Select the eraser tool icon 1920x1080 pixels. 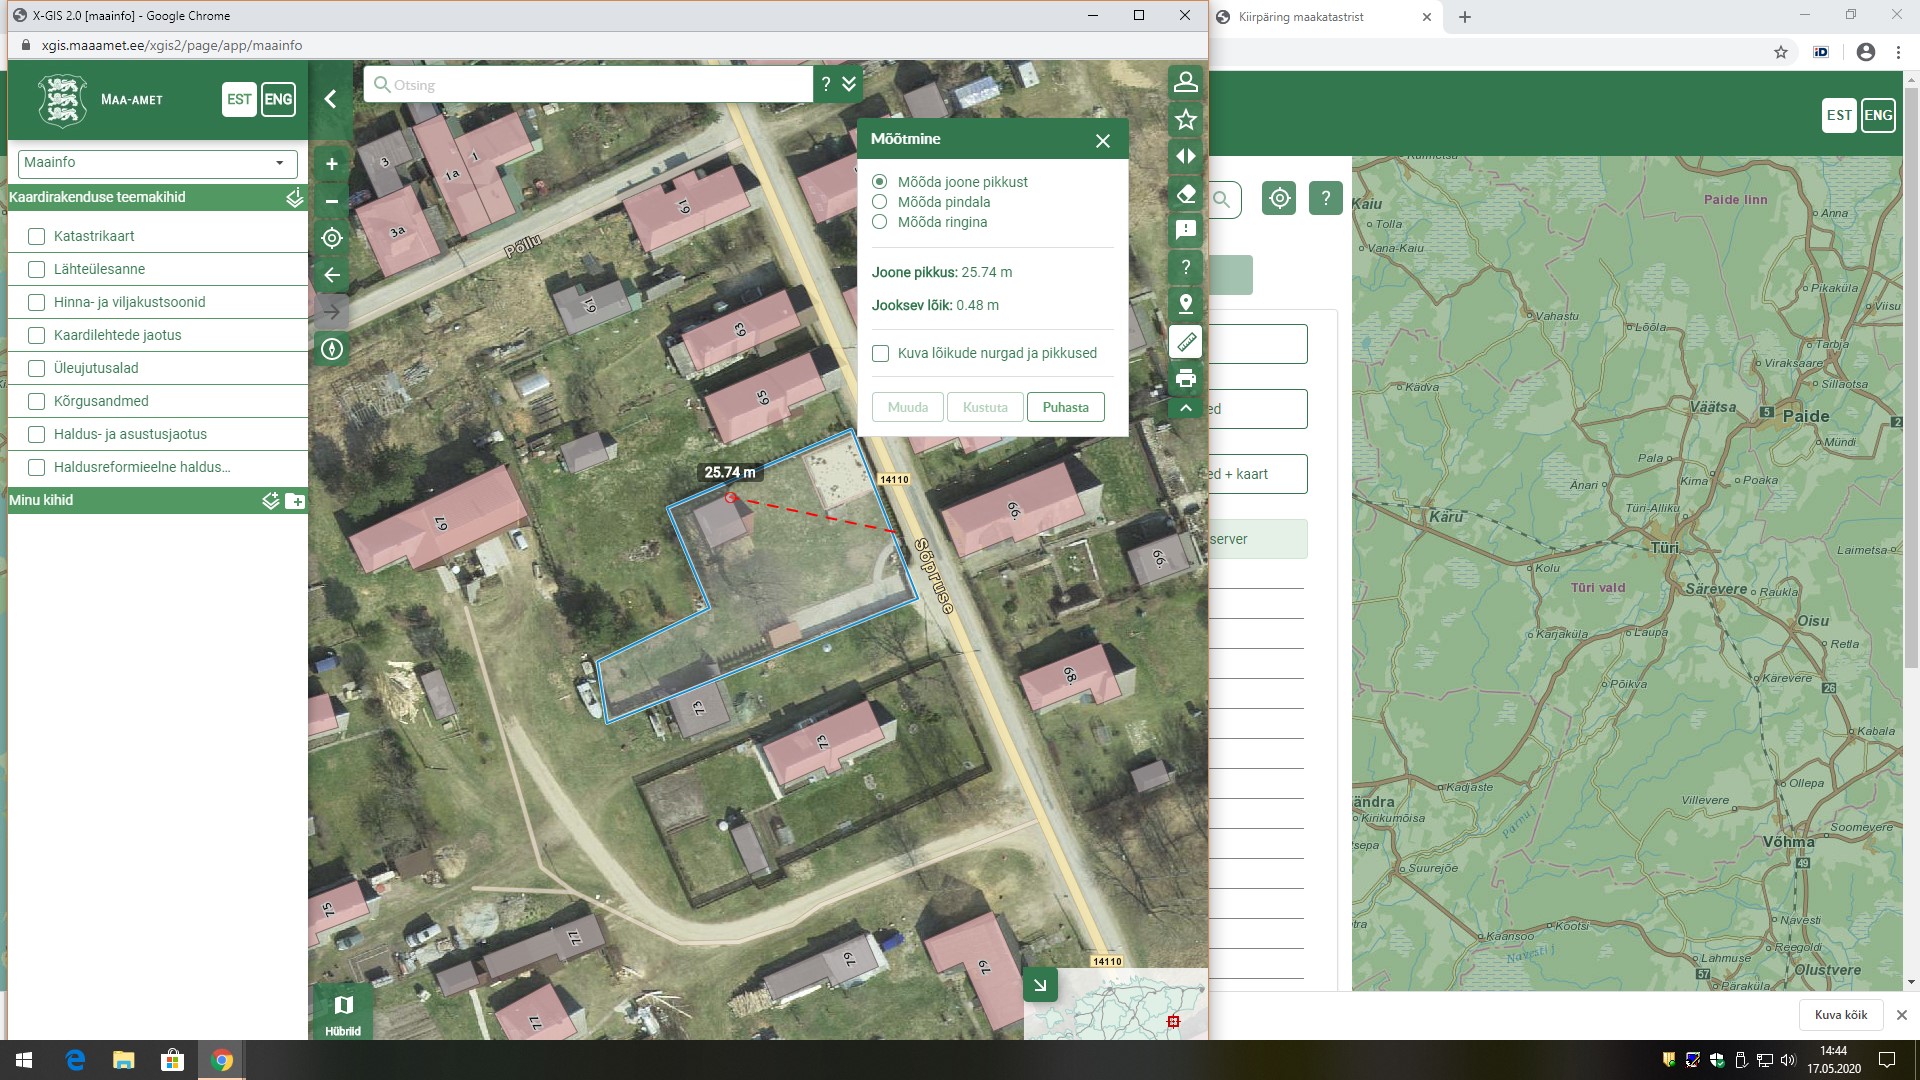[1186, 194]
